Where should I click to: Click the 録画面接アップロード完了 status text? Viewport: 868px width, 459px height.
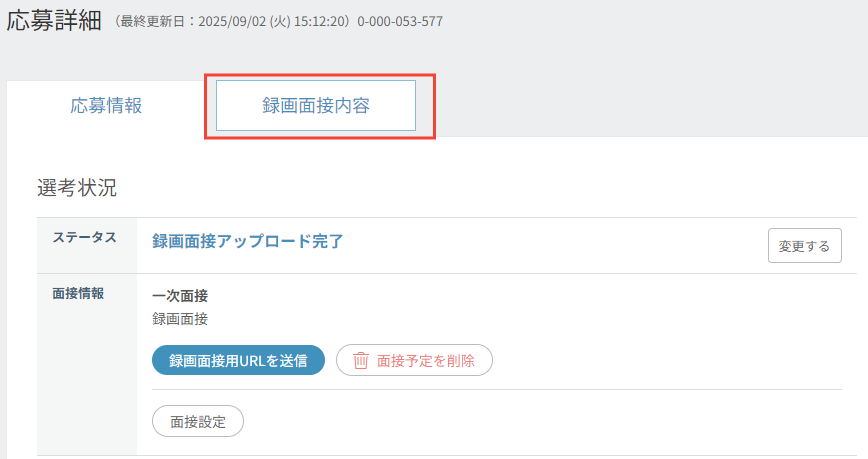[x=247, y=241]
